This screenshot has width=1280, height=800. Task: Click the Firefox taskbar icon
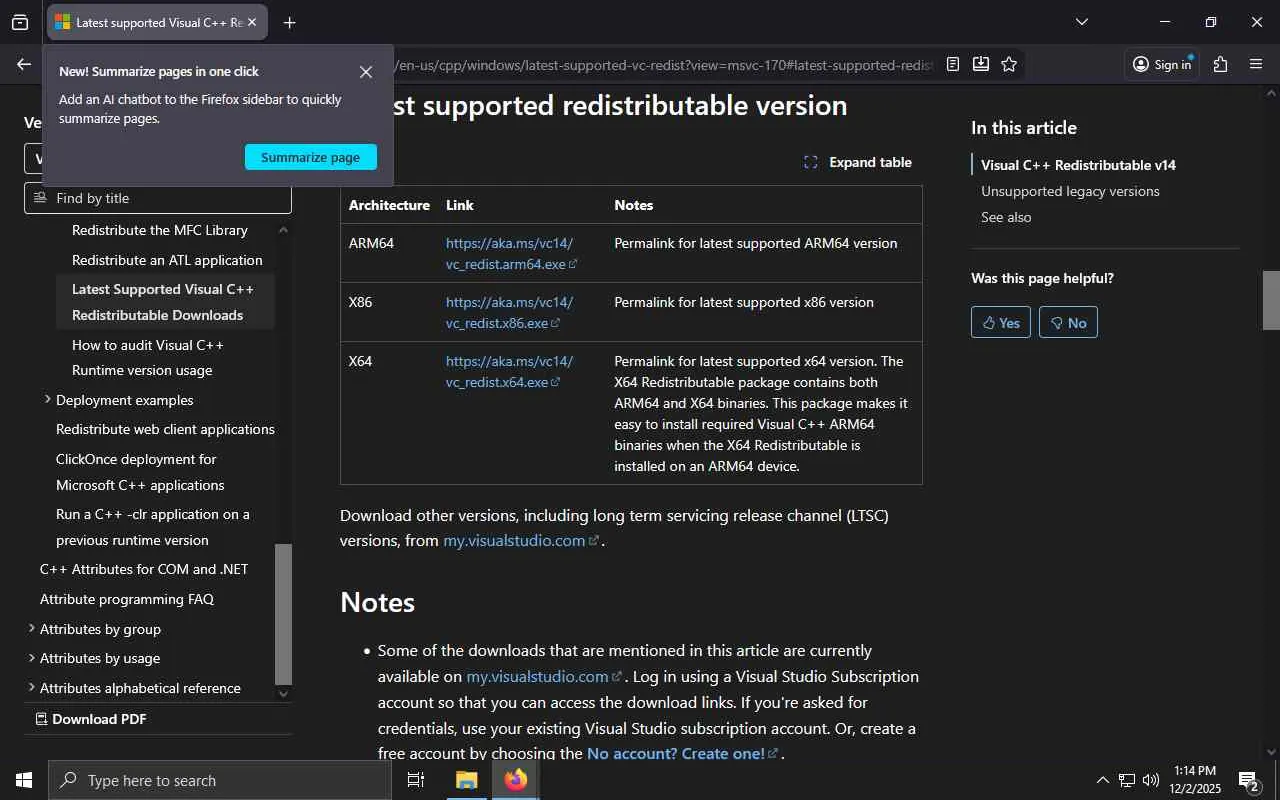[x=516, y=780]
